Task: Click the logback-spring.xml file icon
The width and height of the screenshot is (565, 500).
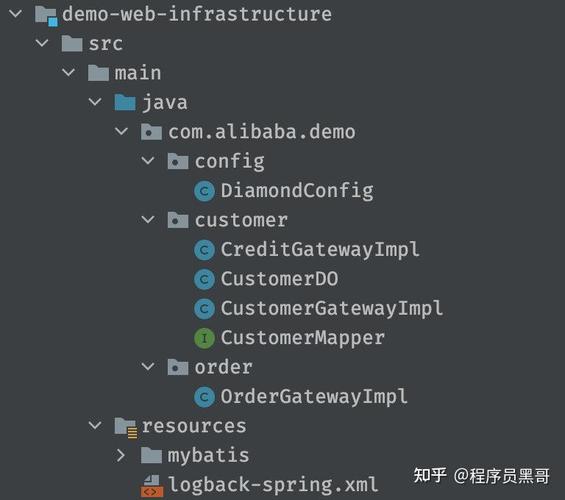Action: (152, 486)
